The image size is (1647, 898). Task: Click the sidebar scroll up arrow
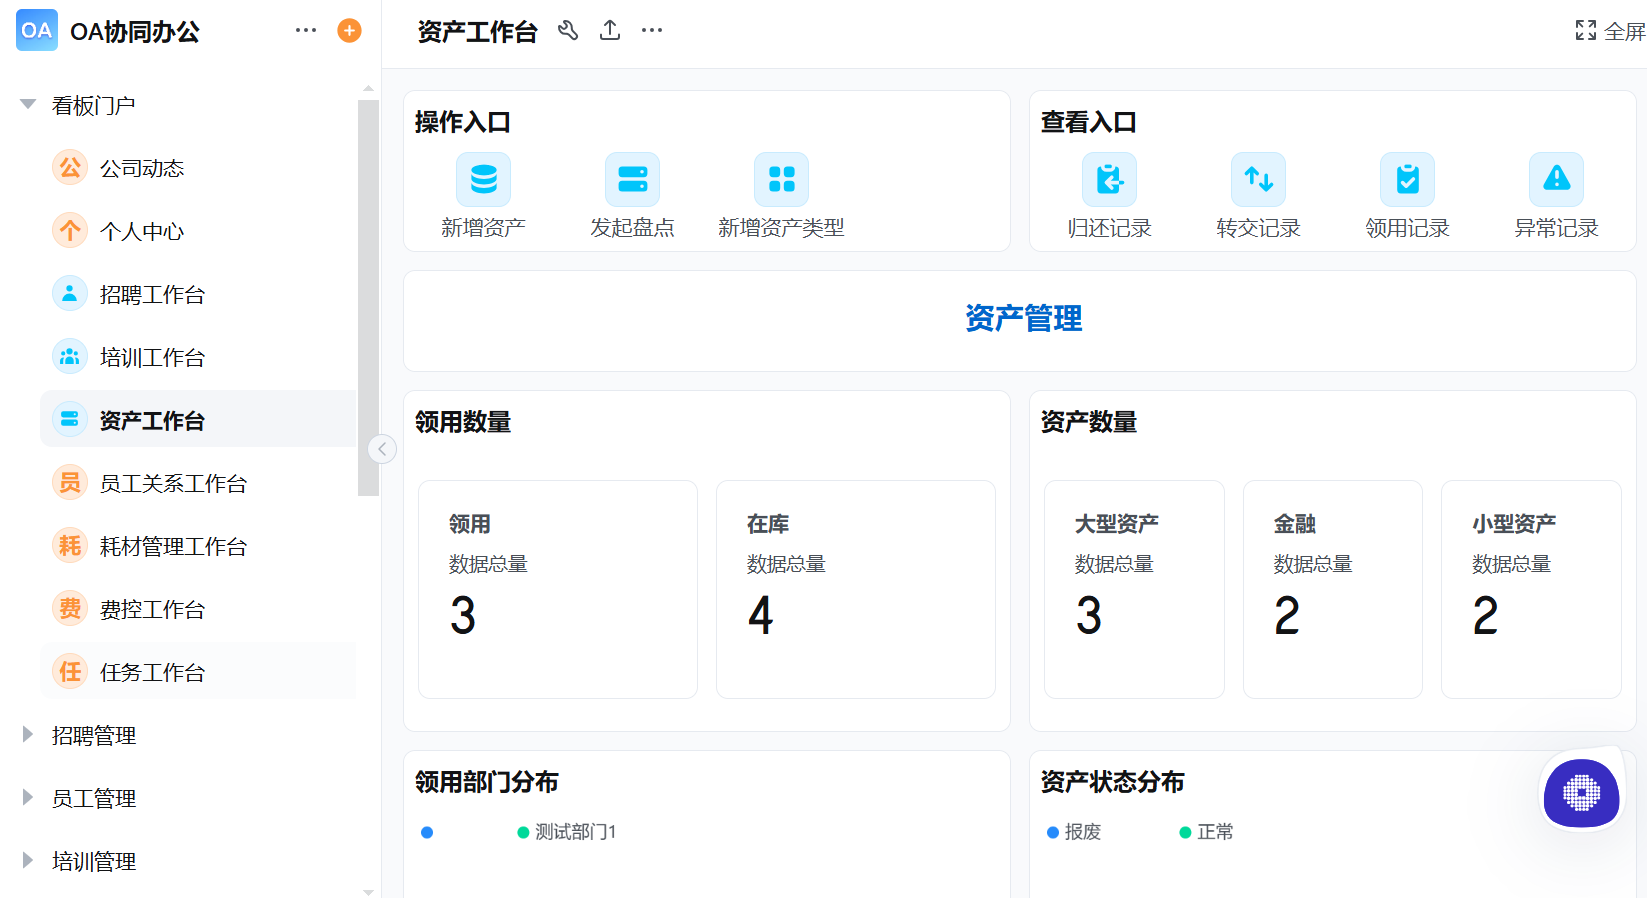(x=368, y=89)
